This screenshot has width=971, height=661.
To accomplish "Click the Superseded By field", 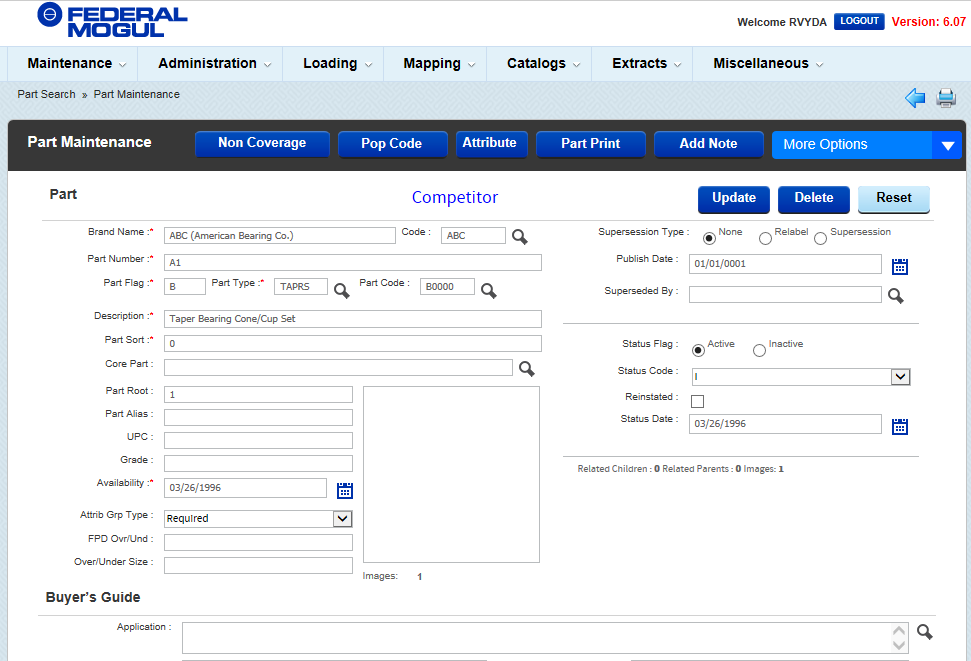I will pyautogui.click(x=785, y=294).
